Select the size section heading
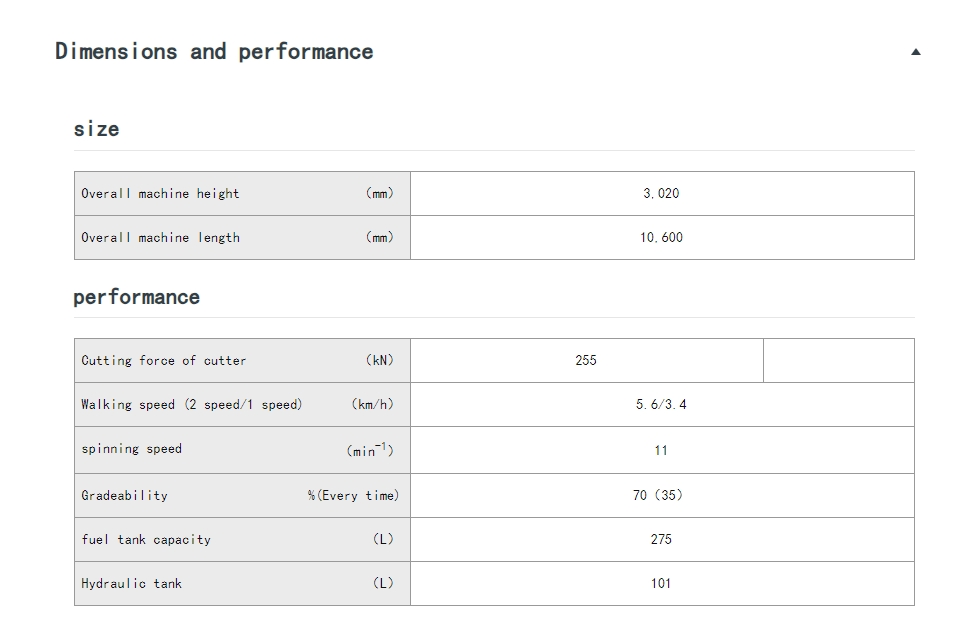This screenshot has width=957, height=617. point(96,129)
